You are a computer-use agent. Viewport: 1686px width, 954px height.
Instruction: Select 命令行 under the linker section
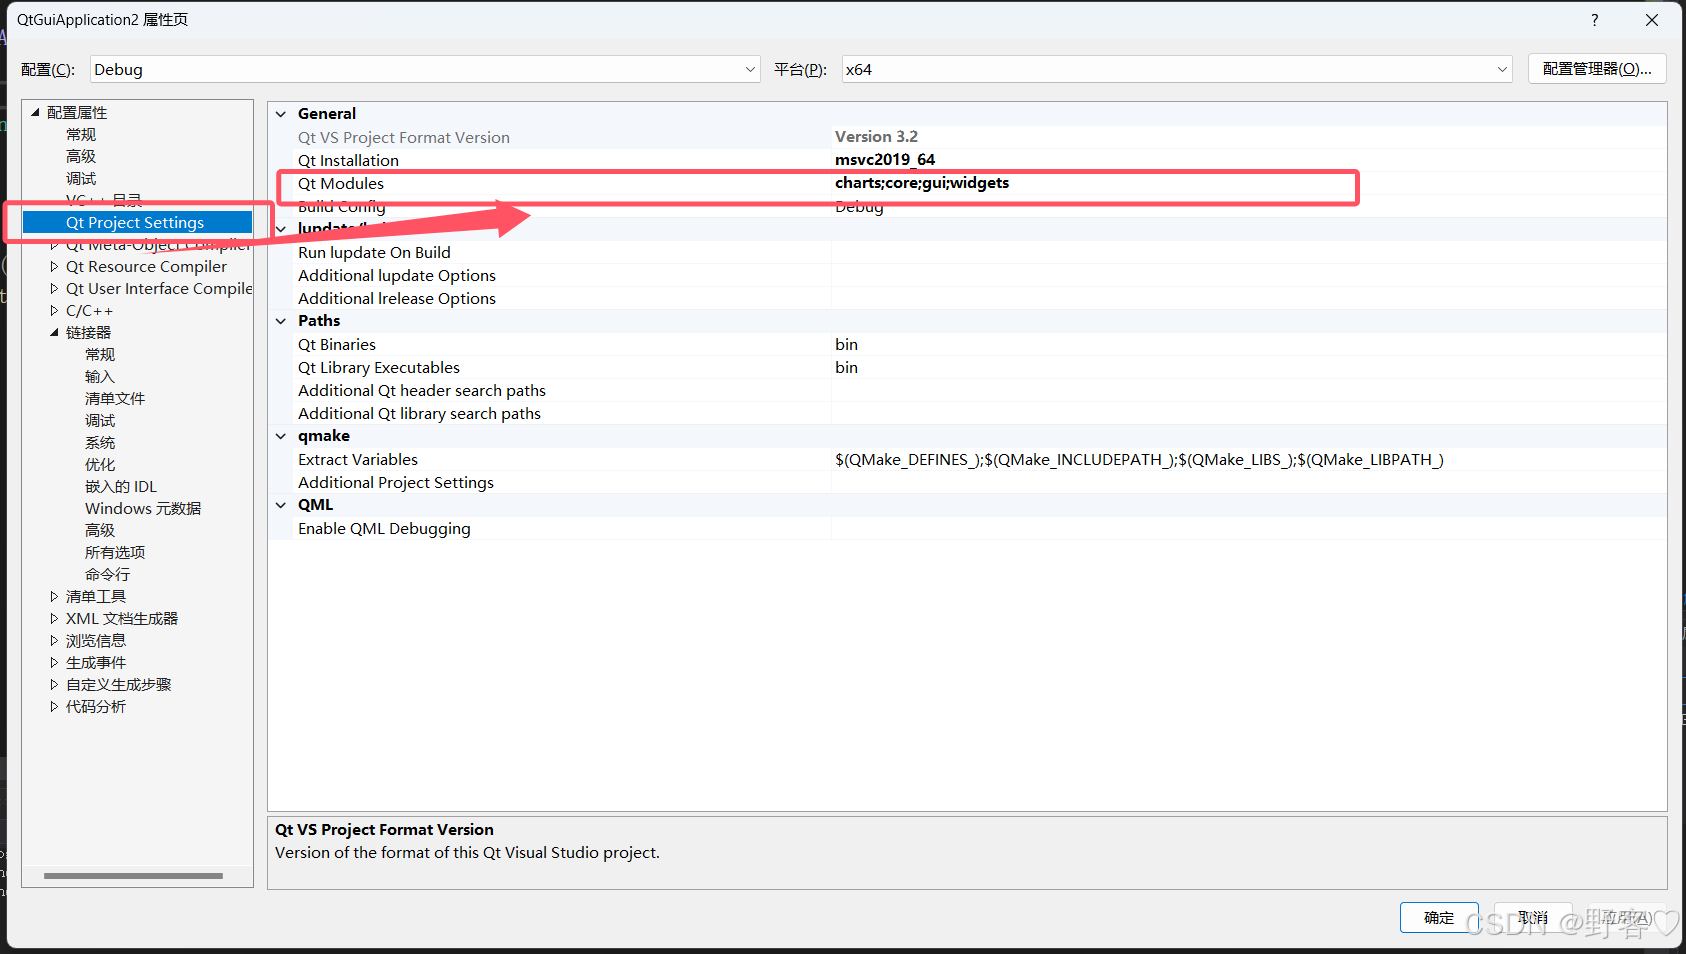point(107,573)
